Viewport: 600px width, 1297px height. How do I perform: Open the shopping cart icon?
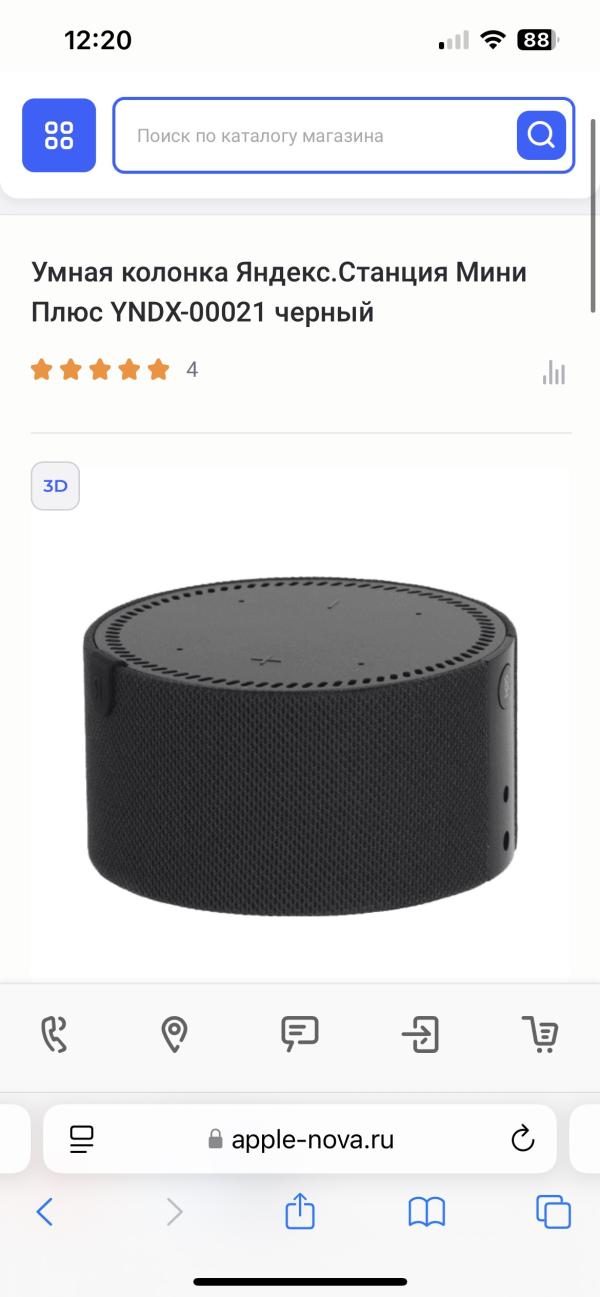point(541,1034)
